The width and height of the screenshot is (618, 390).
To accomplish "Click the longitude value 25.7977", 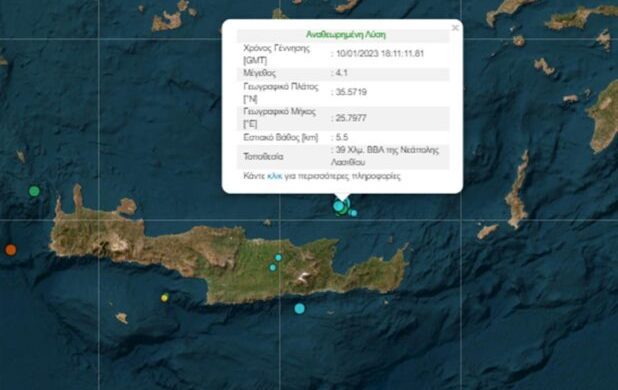I will pos(351,118).
